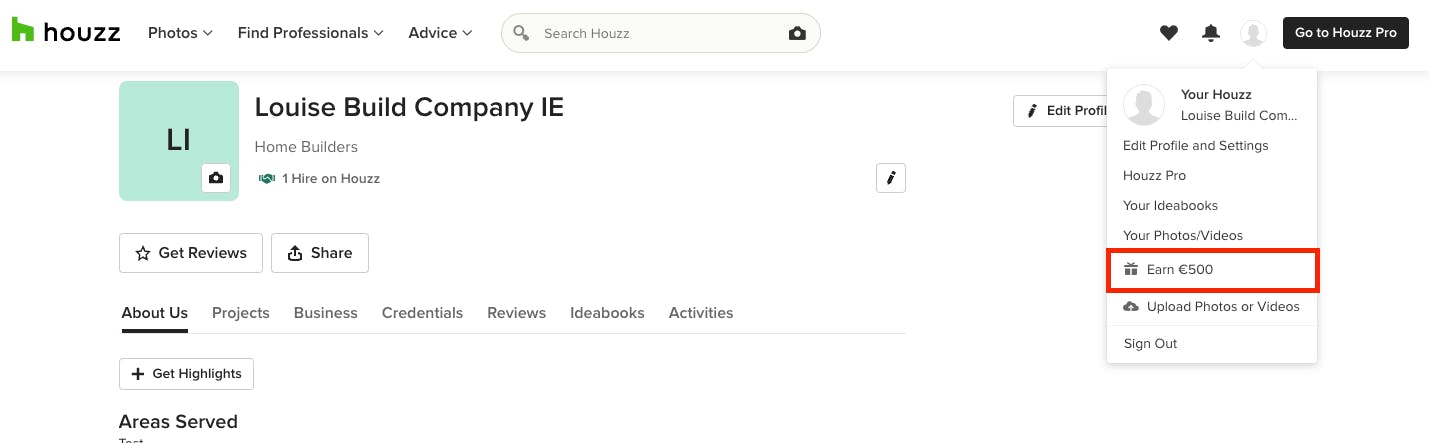Open notifications bell
Image resolution: width=1429 pixels, height=443 pixels.
click(1211, 33)
